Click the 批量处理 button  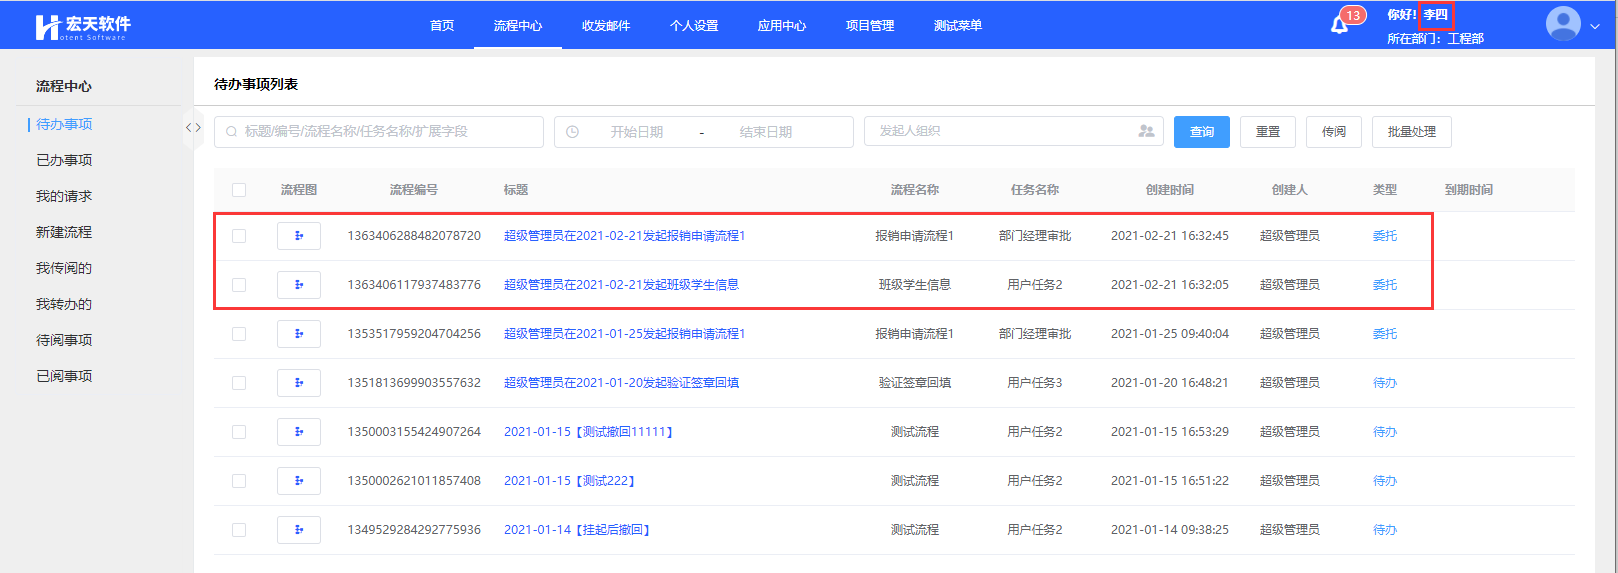[1411, 132]
